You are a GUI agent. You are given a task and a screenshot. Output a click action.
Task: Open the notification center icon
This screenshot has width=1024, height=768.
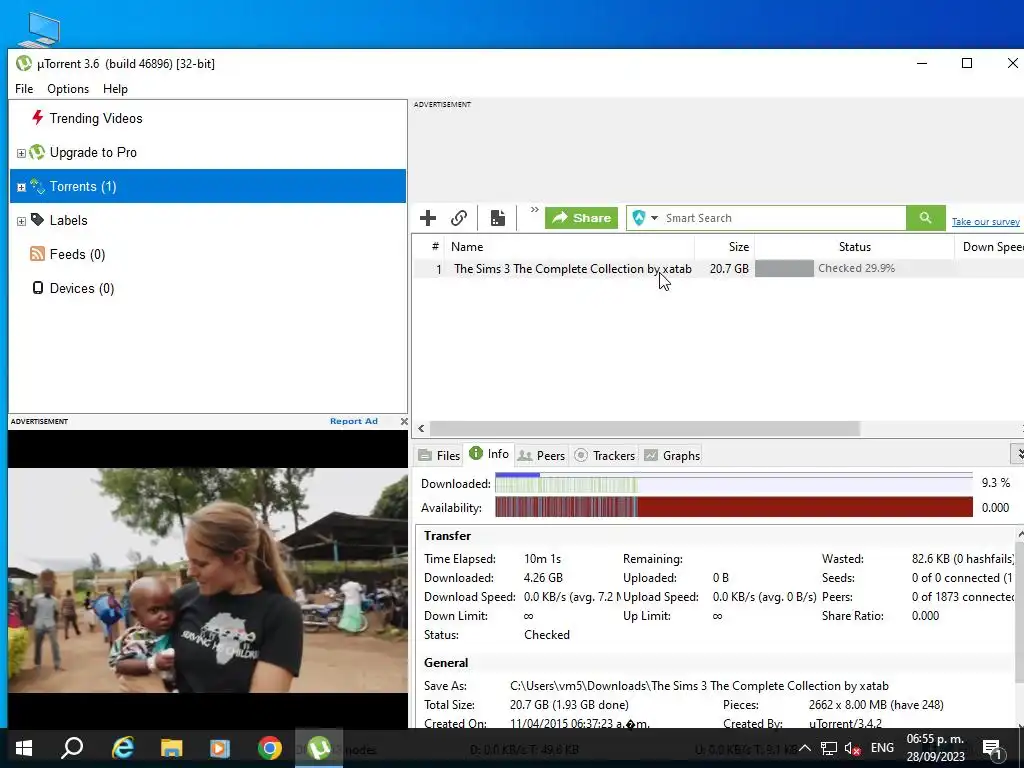coord(993,748)
